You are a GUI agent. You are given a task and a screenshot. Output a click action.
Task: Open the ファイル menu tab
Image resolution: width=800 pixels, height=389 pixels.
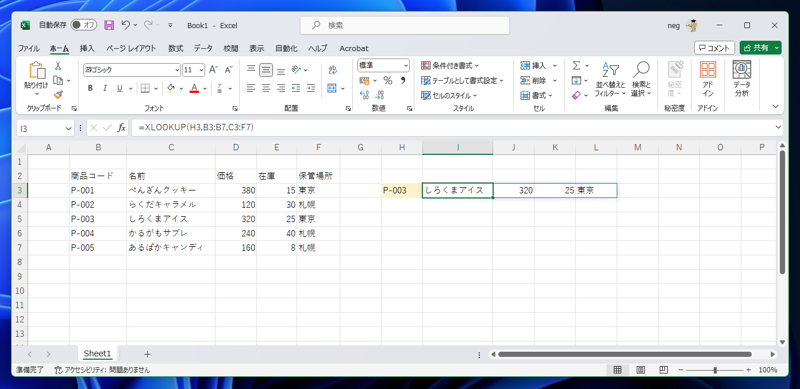tap(29, 48)
